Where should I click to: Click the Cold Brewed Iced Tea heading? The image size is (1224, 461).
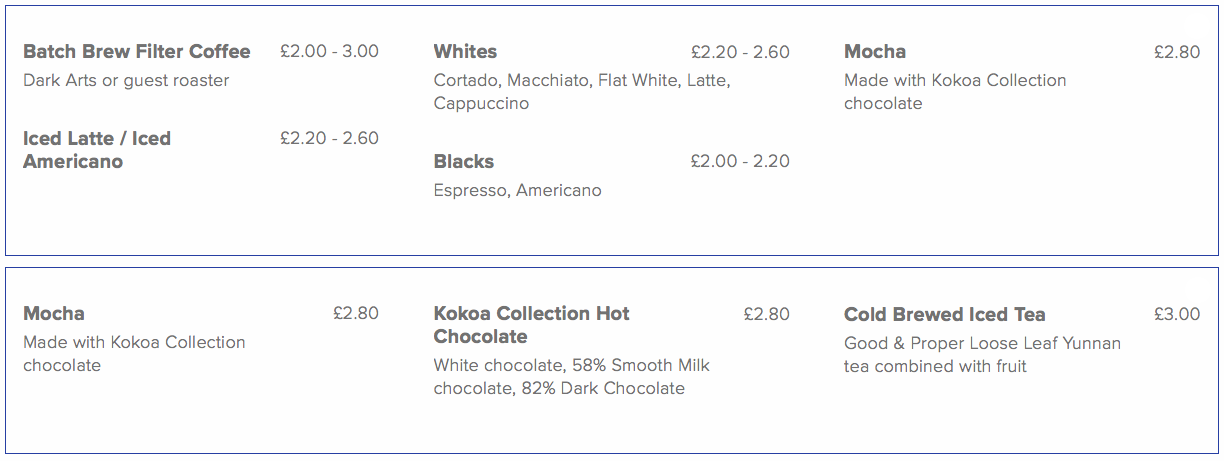tap(945, 314)
